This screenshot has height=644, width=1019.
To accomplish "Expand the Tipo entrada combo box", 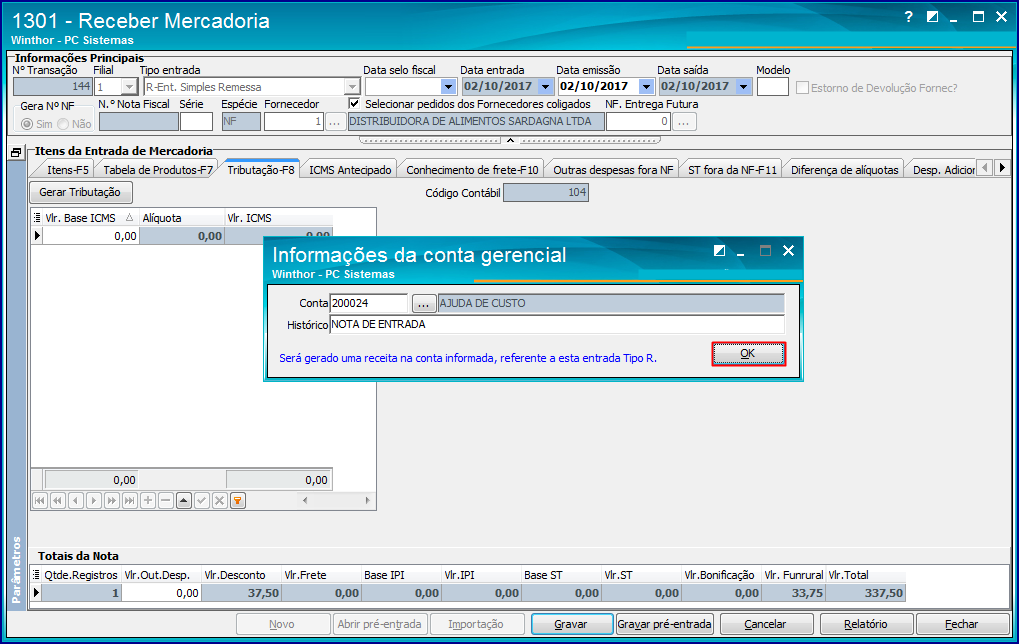I will pos(352,86).
